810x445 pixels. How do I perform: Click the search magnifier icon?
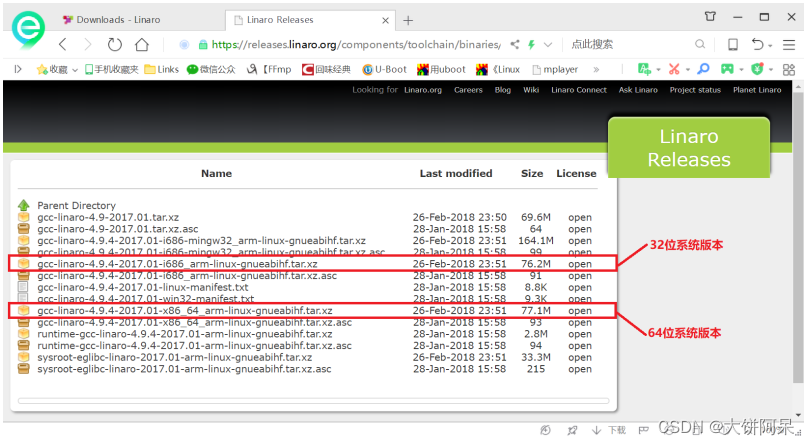pos(699,44)
